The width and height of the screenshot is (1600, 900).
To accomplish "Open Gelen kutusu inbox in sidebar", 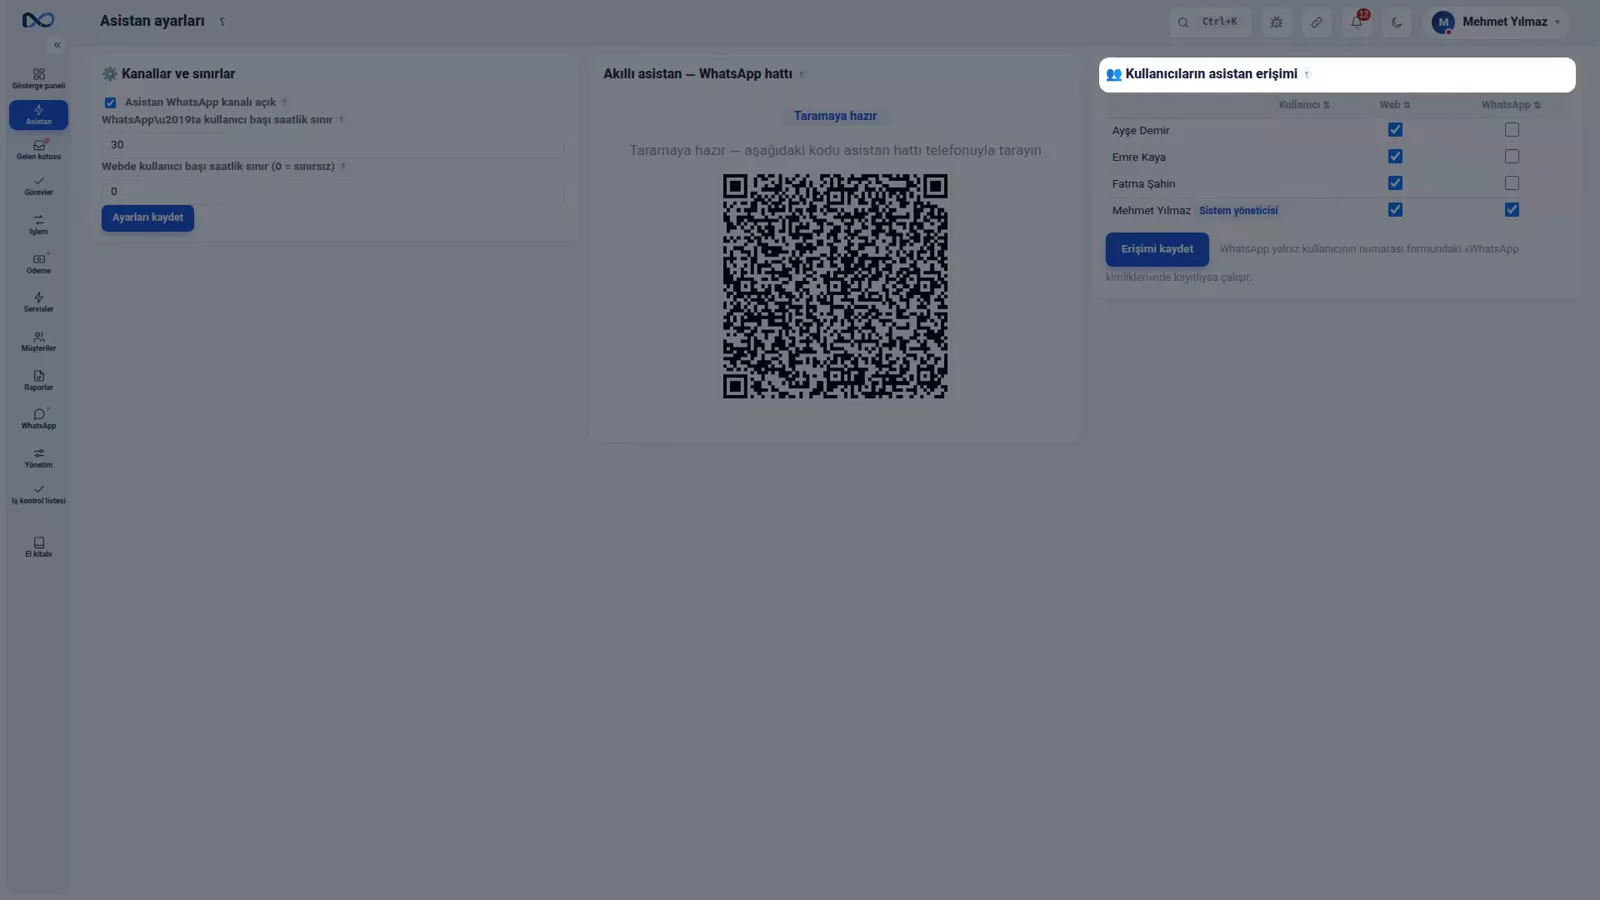I will [39, 150].
